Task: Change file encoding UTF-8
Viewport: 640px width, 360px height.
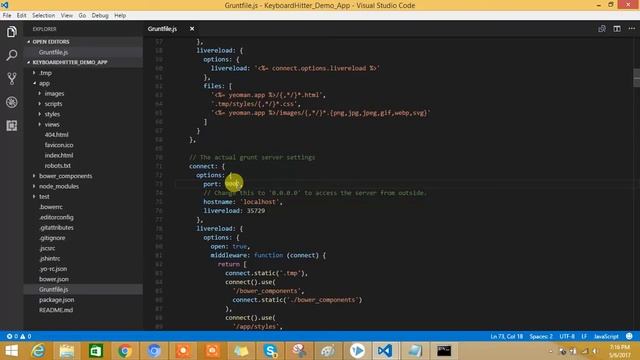Action: coord(567,336)
